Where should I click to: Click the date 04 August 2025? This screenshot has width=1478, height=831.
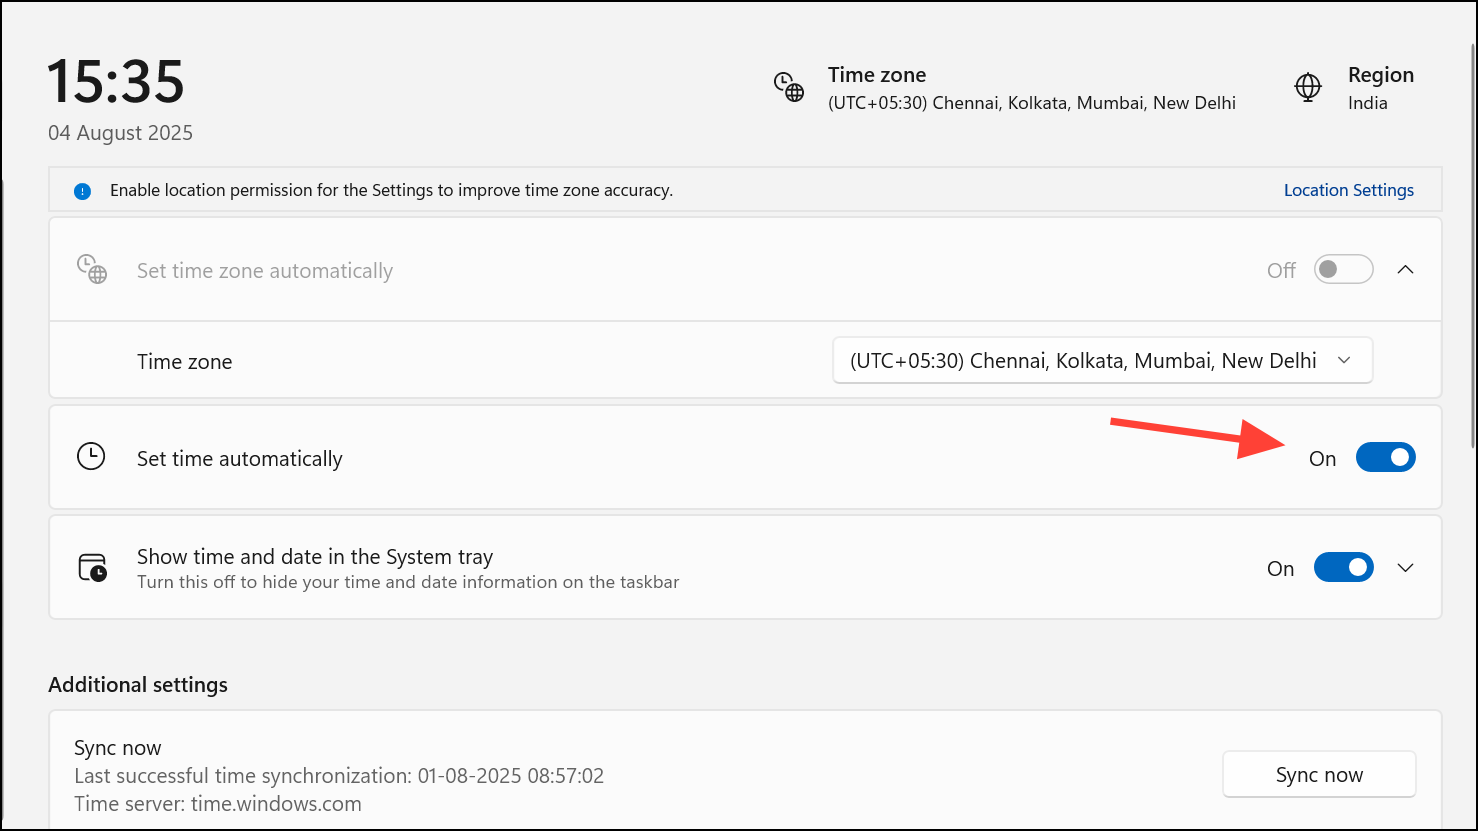click(120, 132)
